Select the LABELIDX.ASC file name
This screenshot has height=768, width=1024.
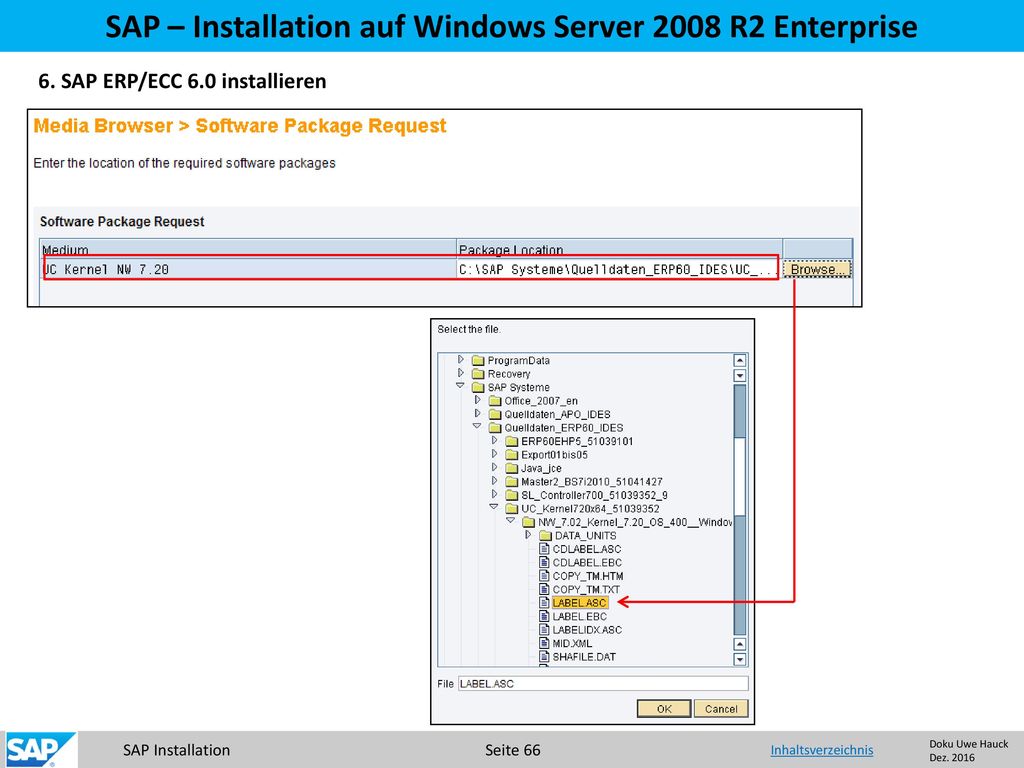click(x=587, y=630)
